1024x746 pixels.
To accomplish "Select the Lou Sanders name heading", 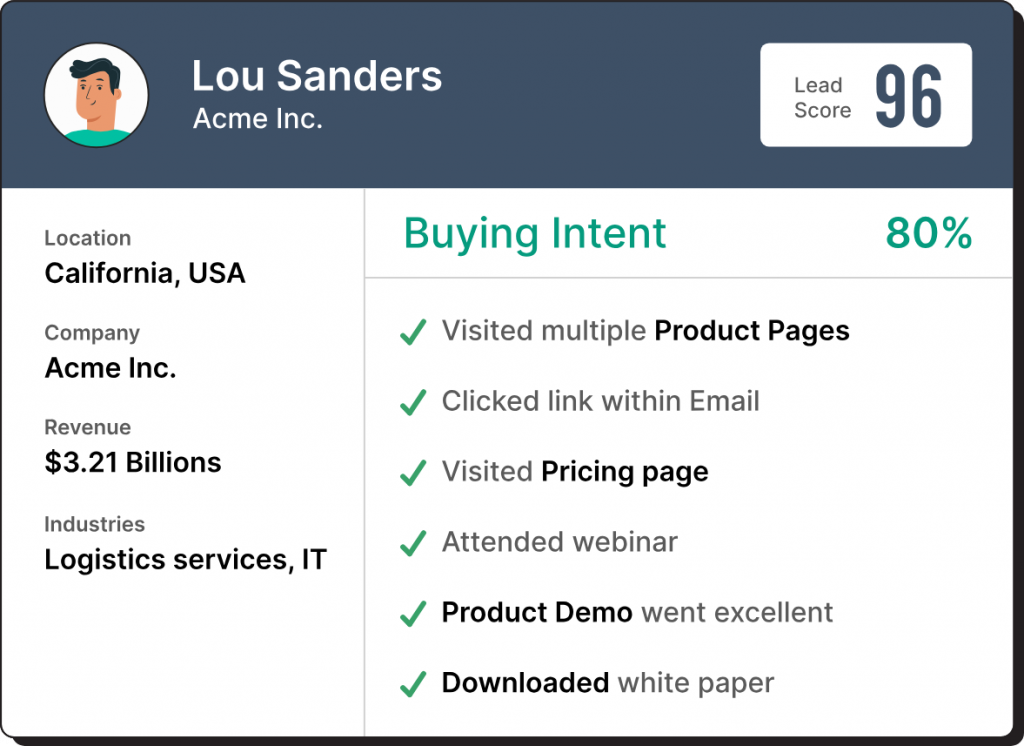I will pyautogui.click(x=316, y=76).
